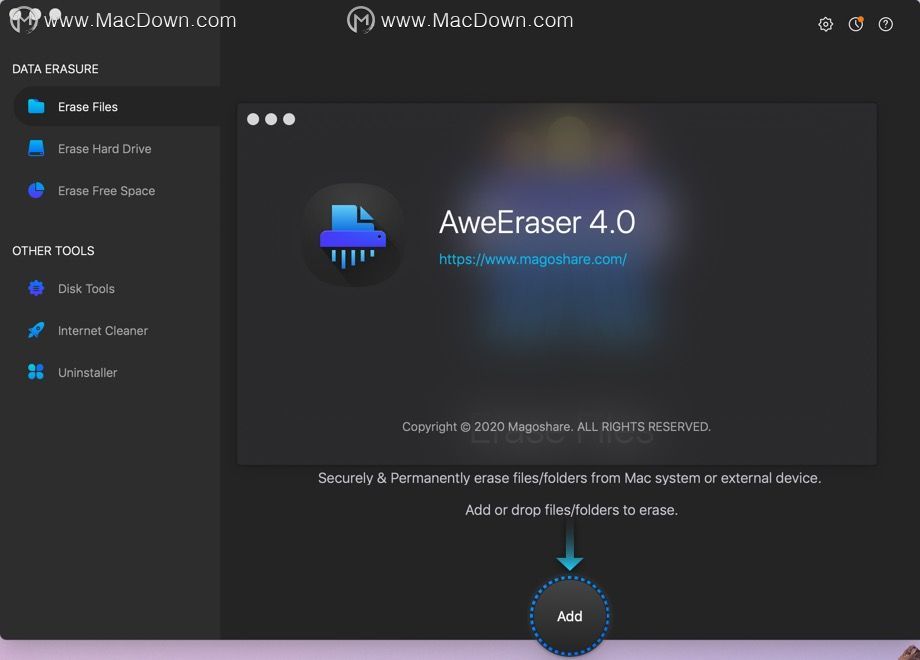Open the Disk Tools label
The image size is (920, 660).
86,289
